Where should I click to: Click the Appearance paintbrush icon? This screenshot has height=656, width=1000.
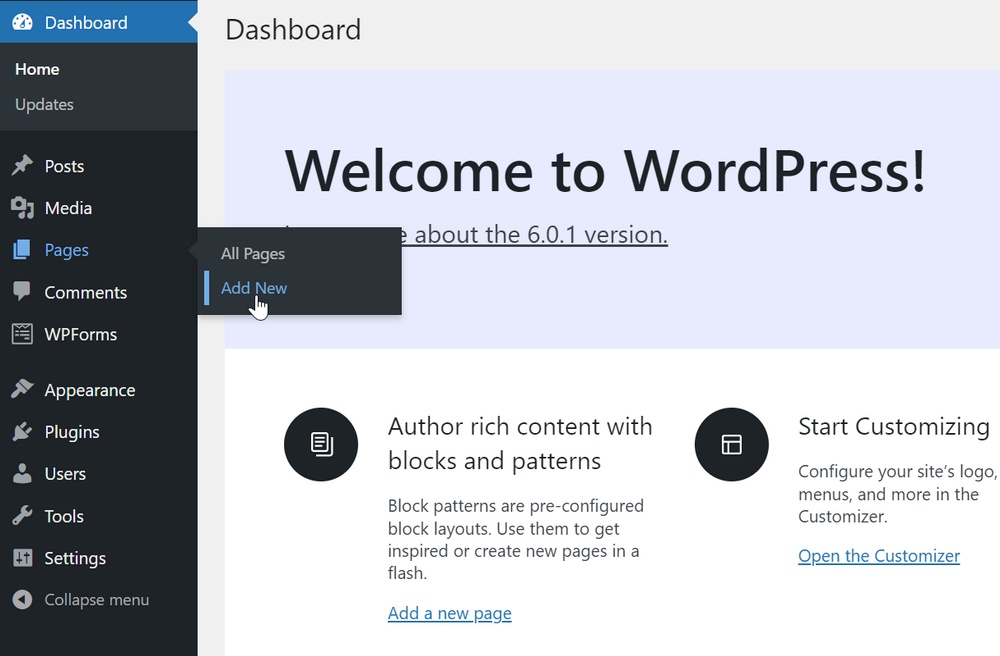(22, 389)
